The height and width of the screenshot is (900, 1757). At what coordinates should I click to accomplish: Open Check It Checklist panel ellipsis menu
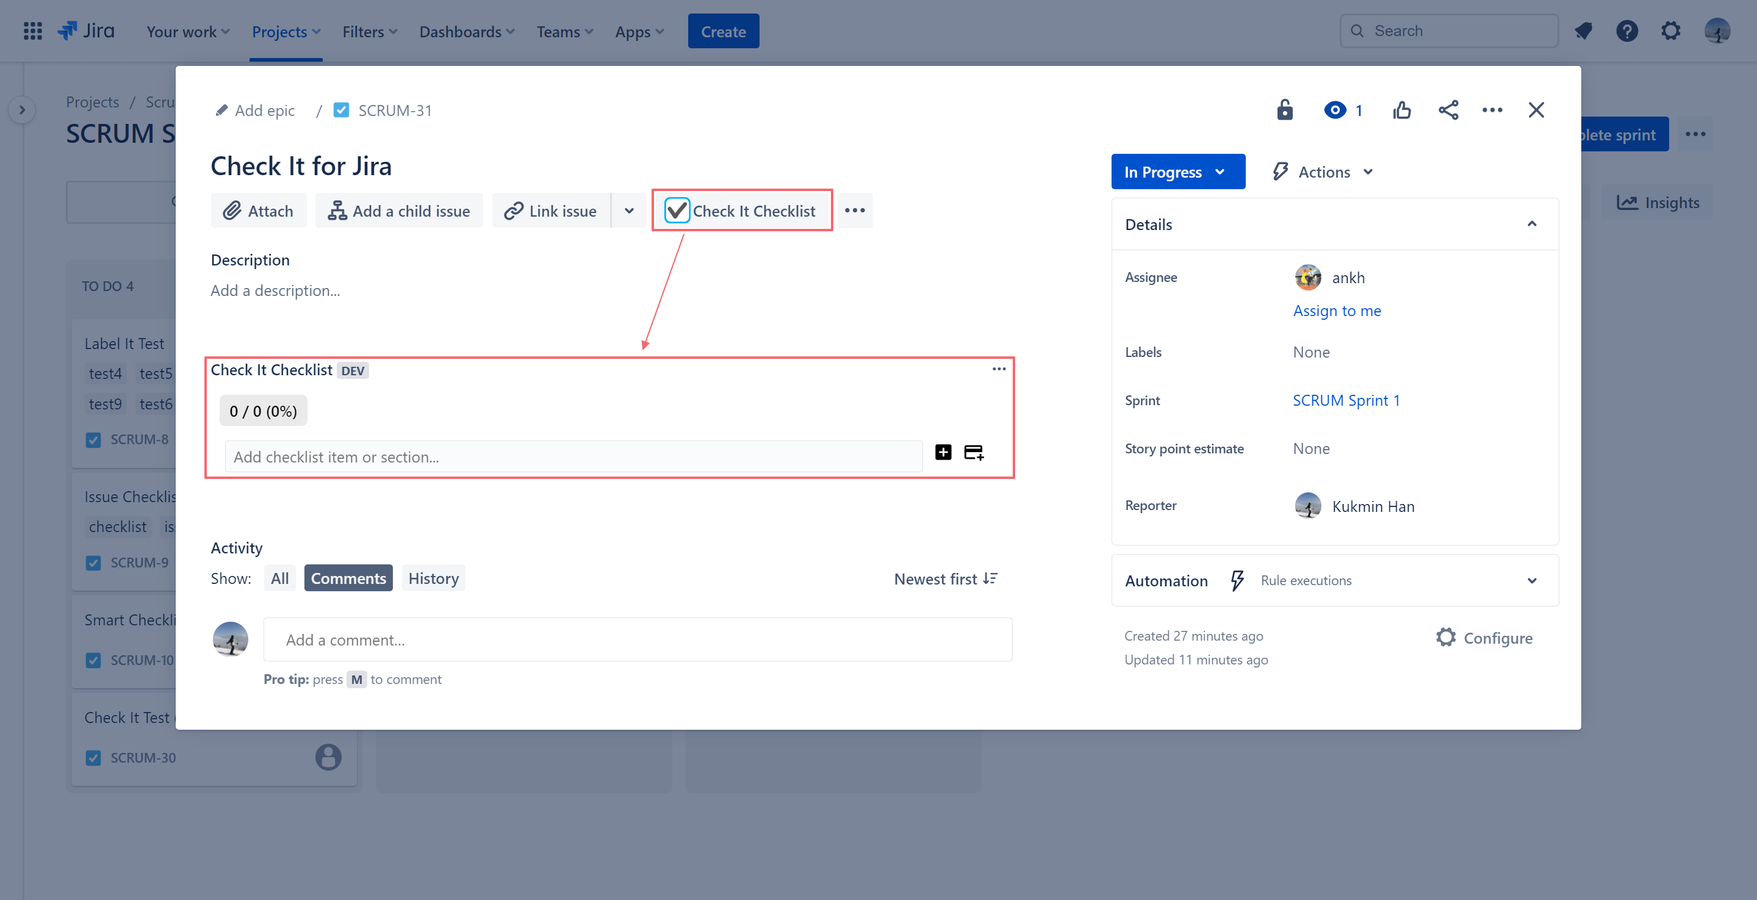point(999,369)
